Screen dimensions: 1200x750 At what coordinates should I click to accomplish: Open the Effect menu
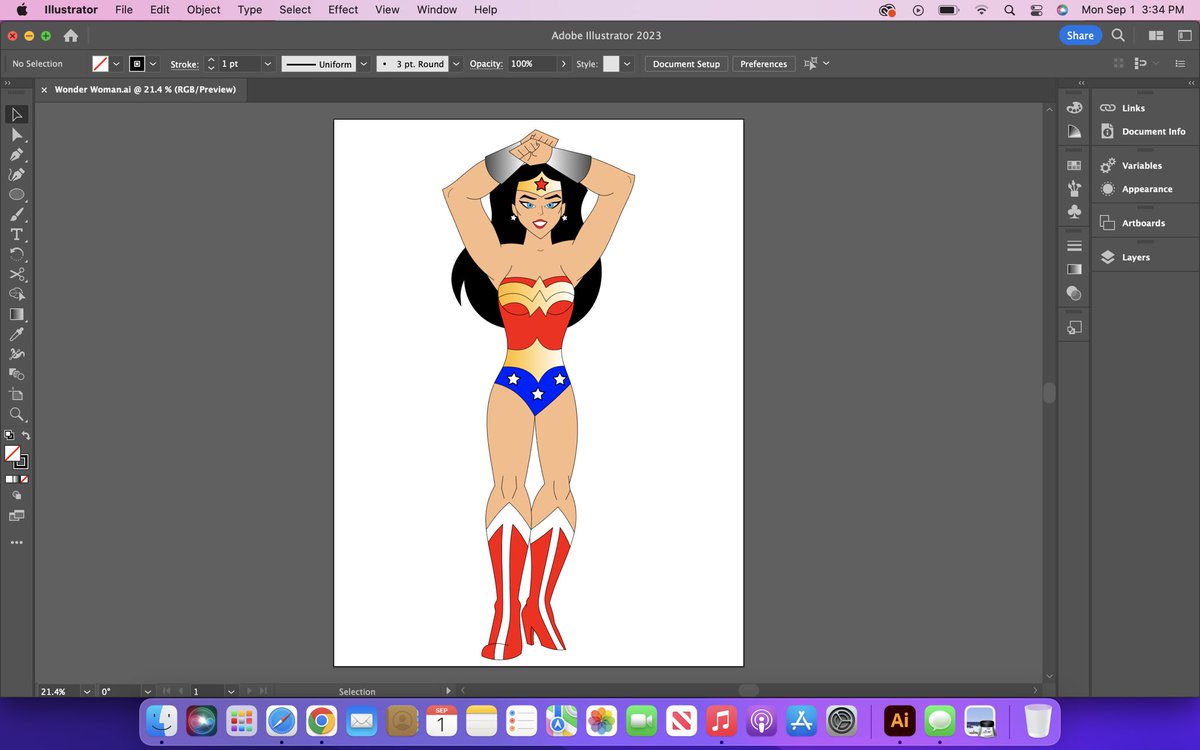tap(343, 10)
